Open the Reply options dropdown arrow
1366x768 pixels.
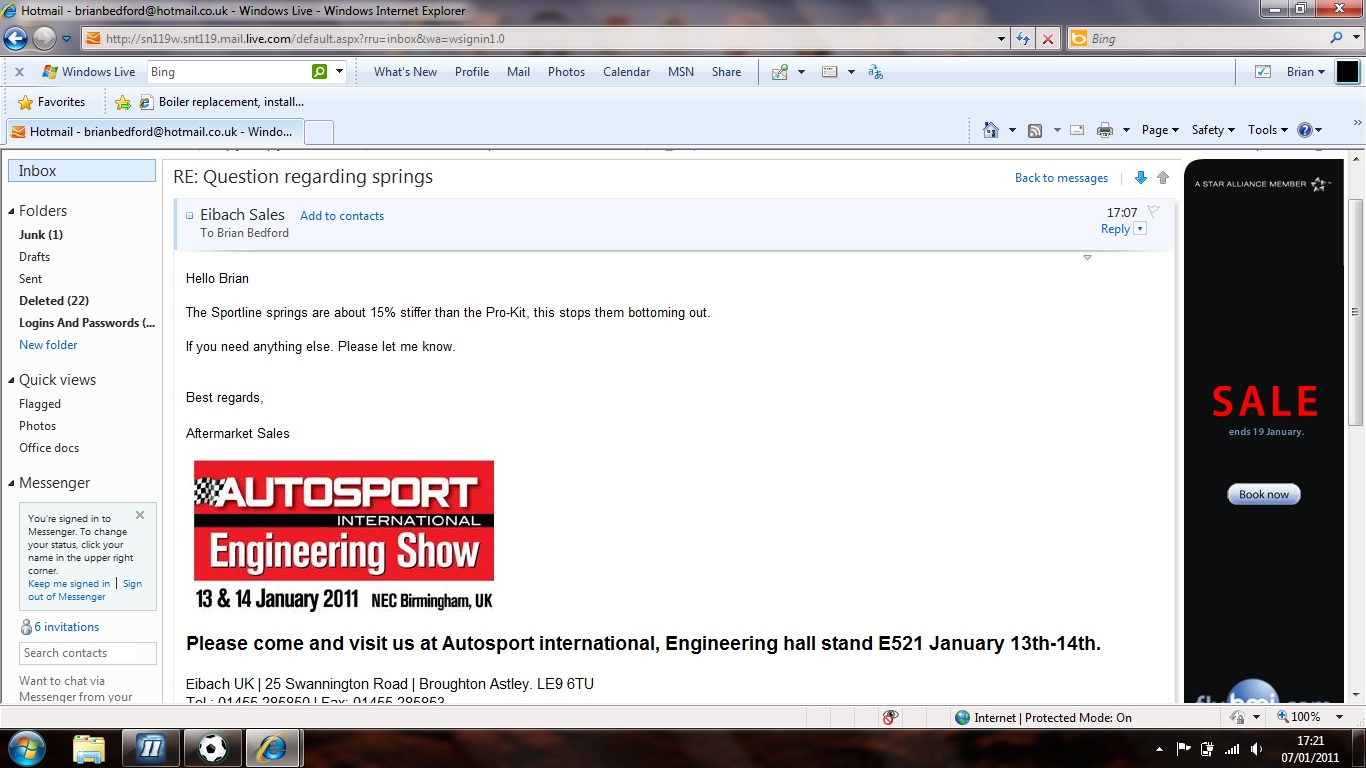[1140, 229]
